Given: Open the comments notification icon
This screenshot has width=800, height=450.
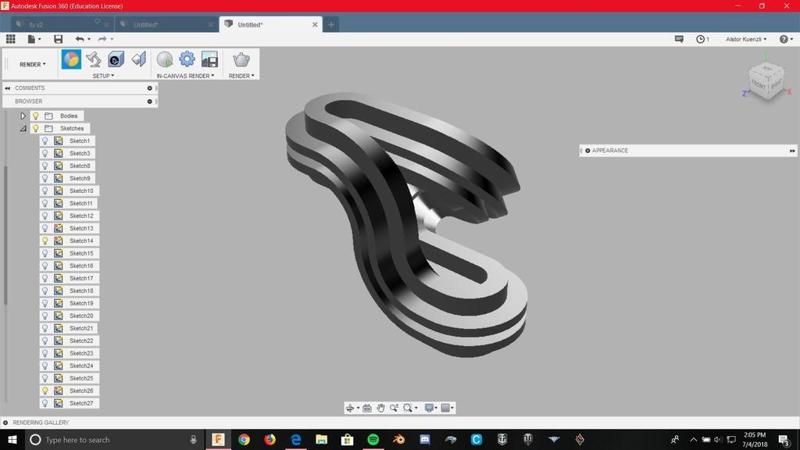Looking at the screenshot, I should coord(679,39).
